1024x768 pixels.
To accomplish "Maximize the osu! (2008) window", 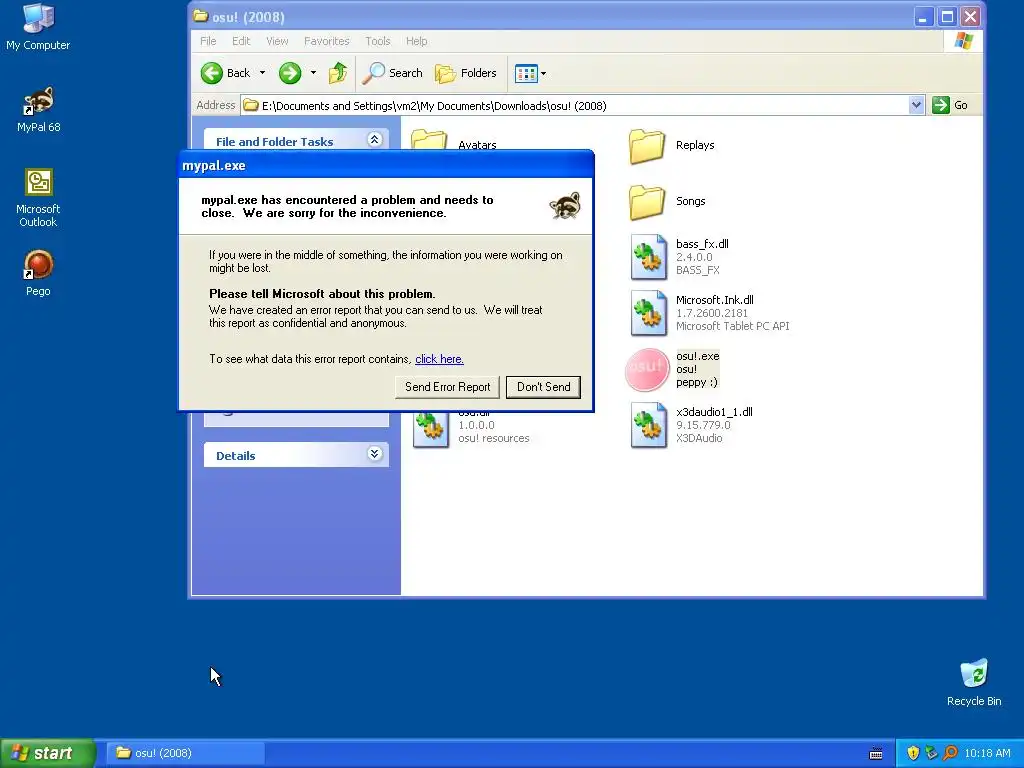I will pos(947,17).
